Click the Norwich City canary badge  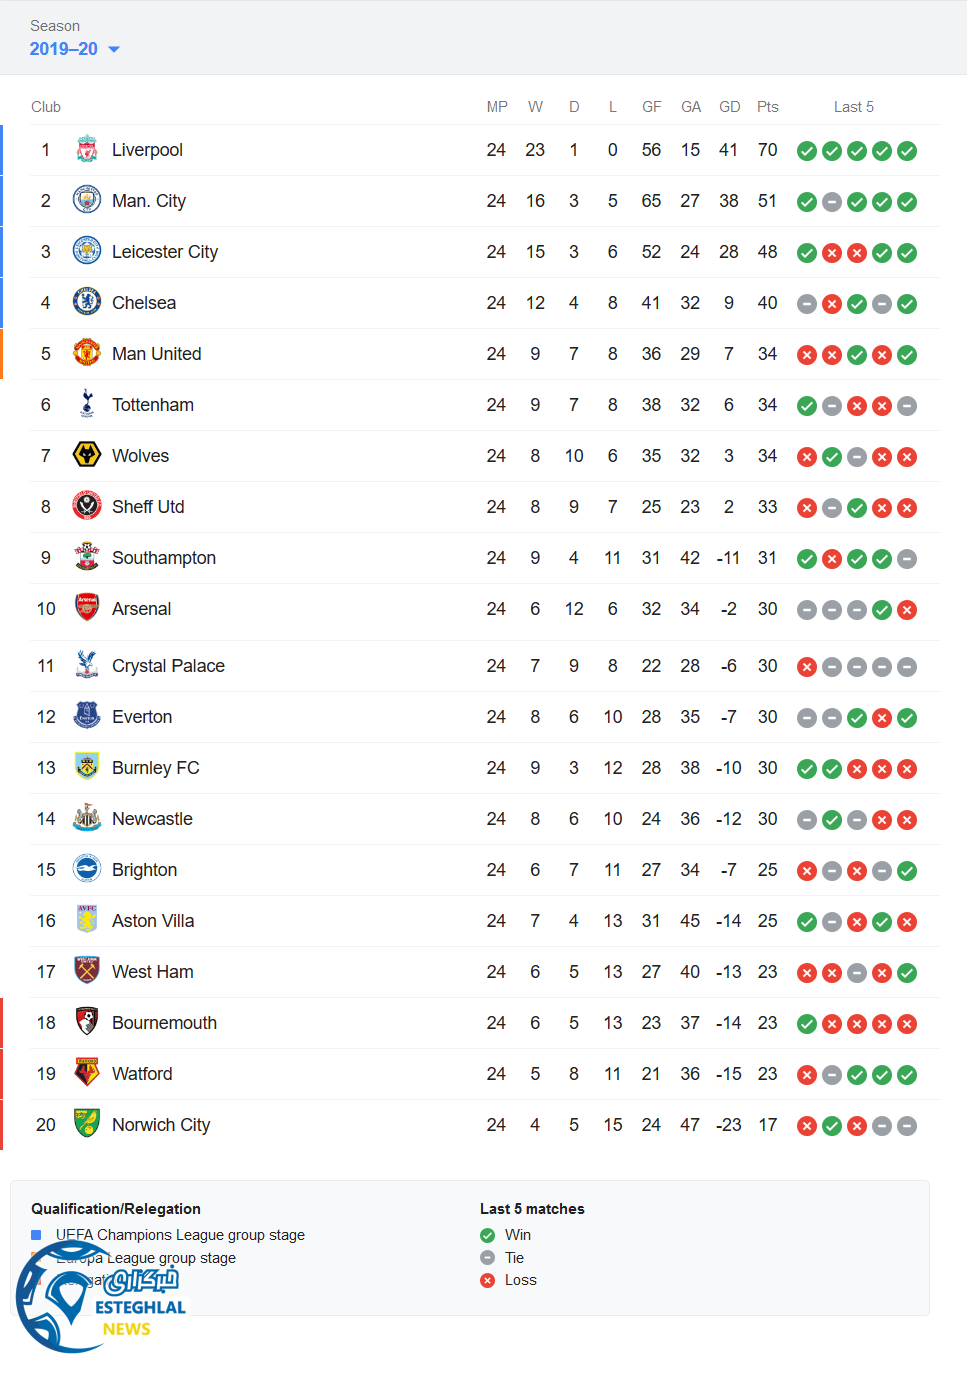click(x=87, y=1125)
